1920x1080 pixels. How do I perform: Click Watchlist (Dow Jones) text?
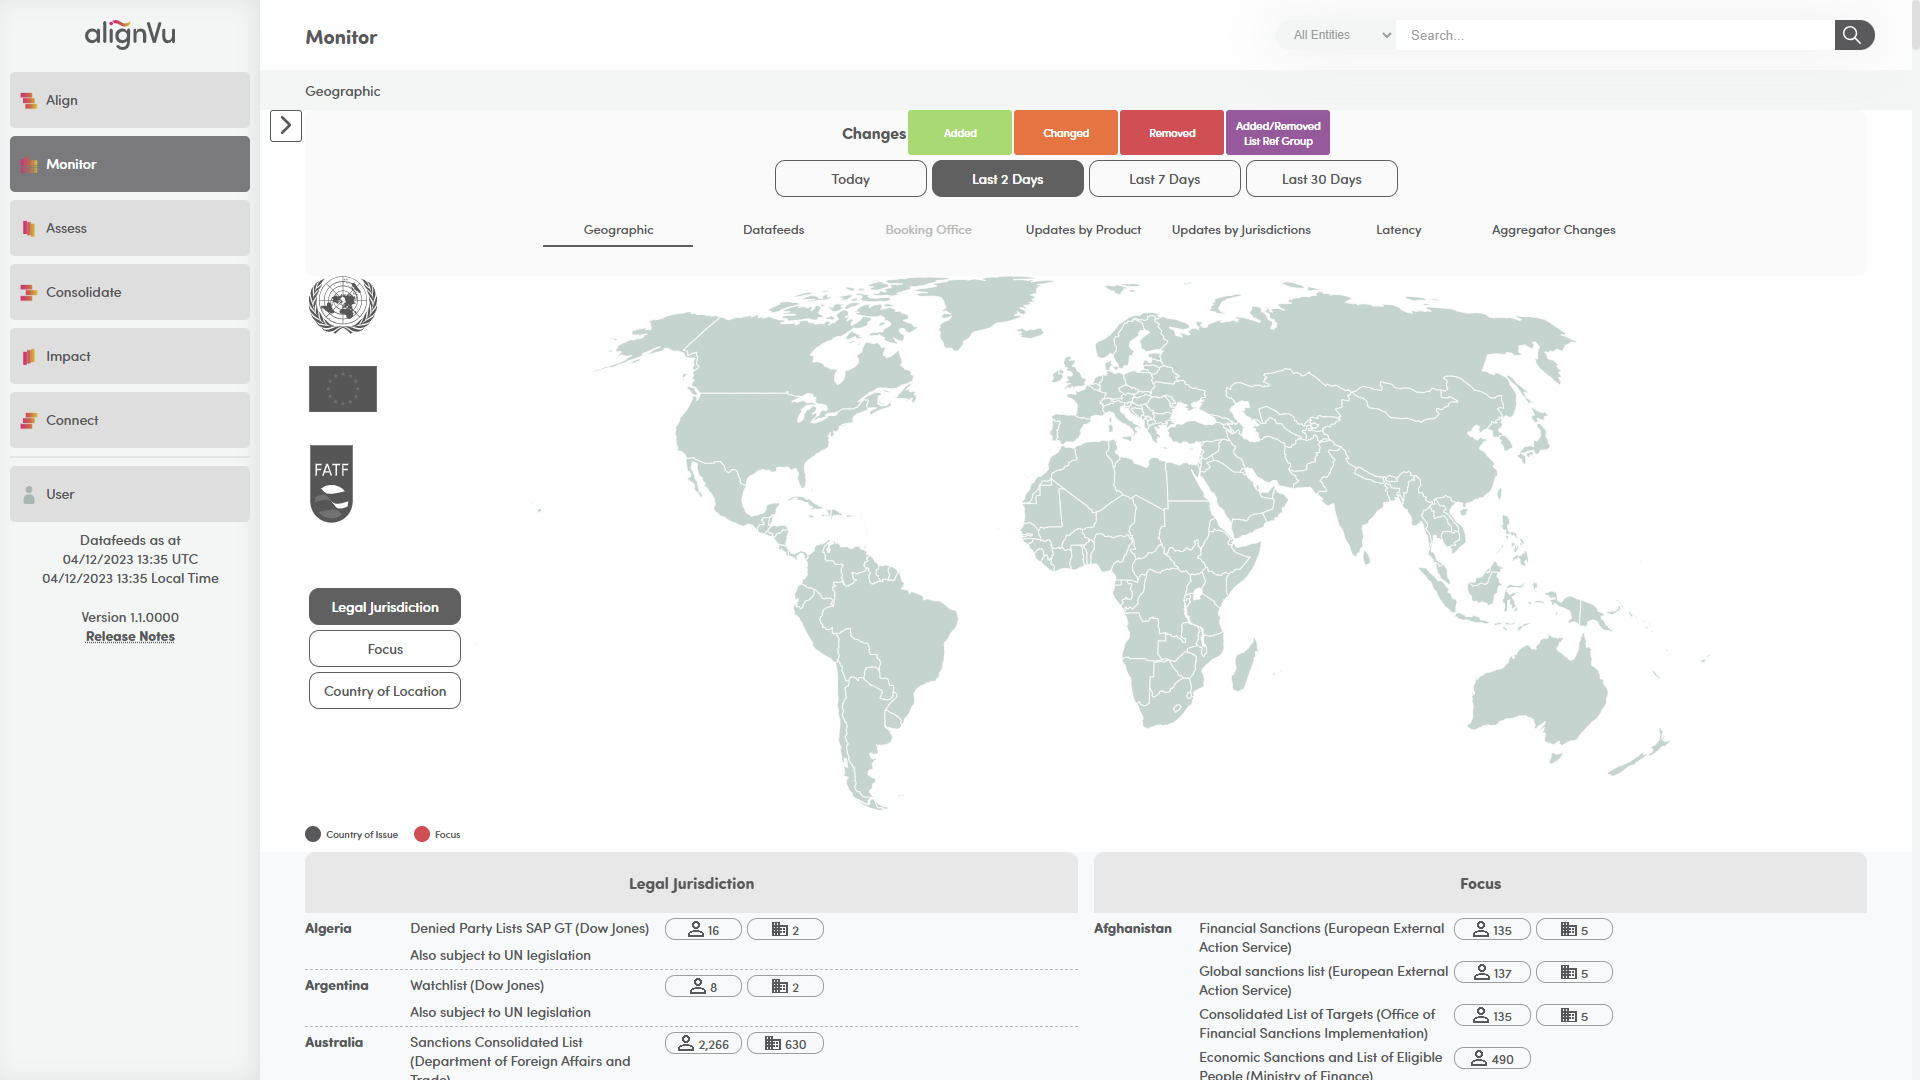[477, 986]
